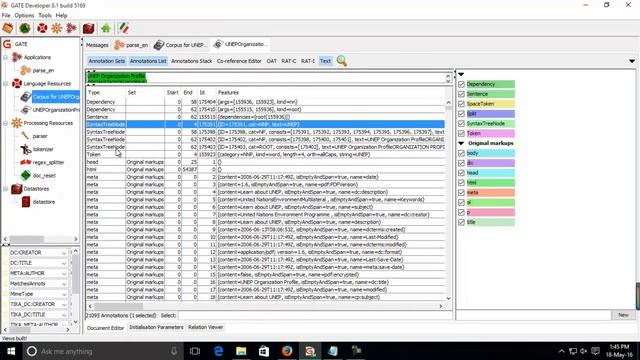Click the load ANNIE green toolbar icon
Image resolution: width=640 pixels, height=360 pixels.
tap(25, 28)
